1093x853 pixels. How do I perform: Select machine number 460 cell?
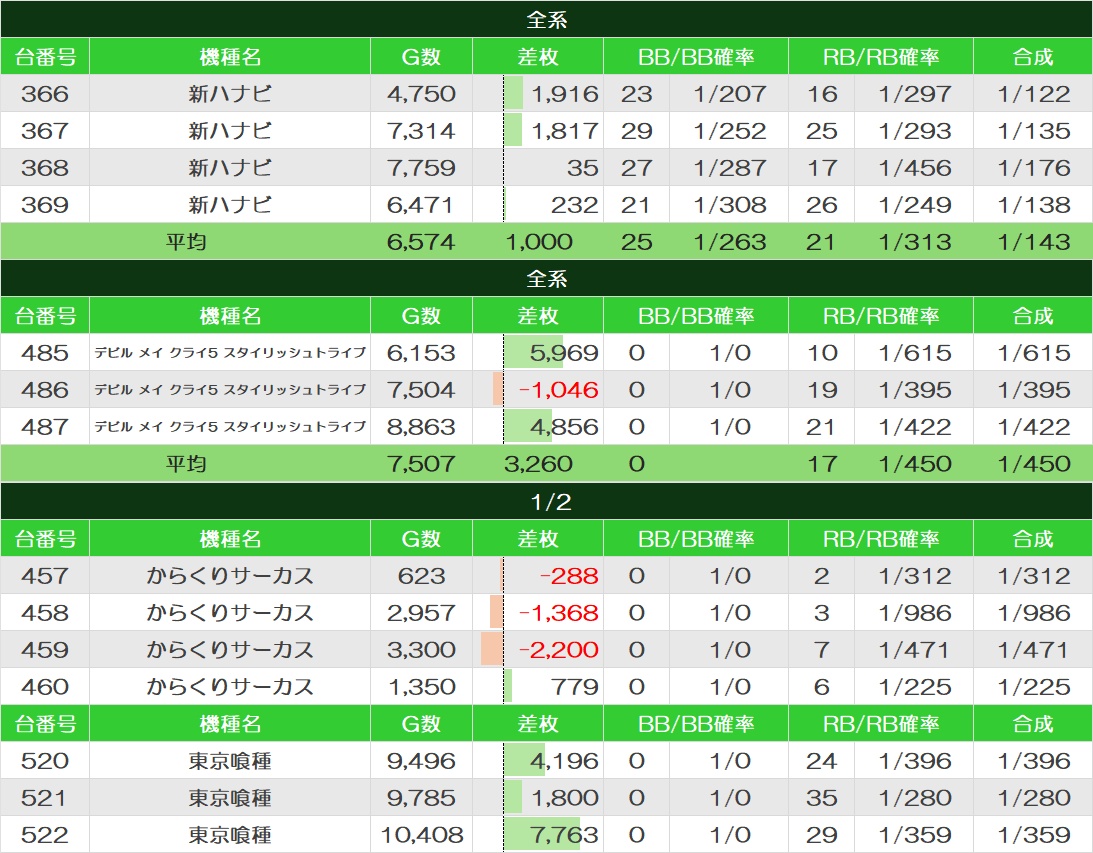tap(45, 686)
